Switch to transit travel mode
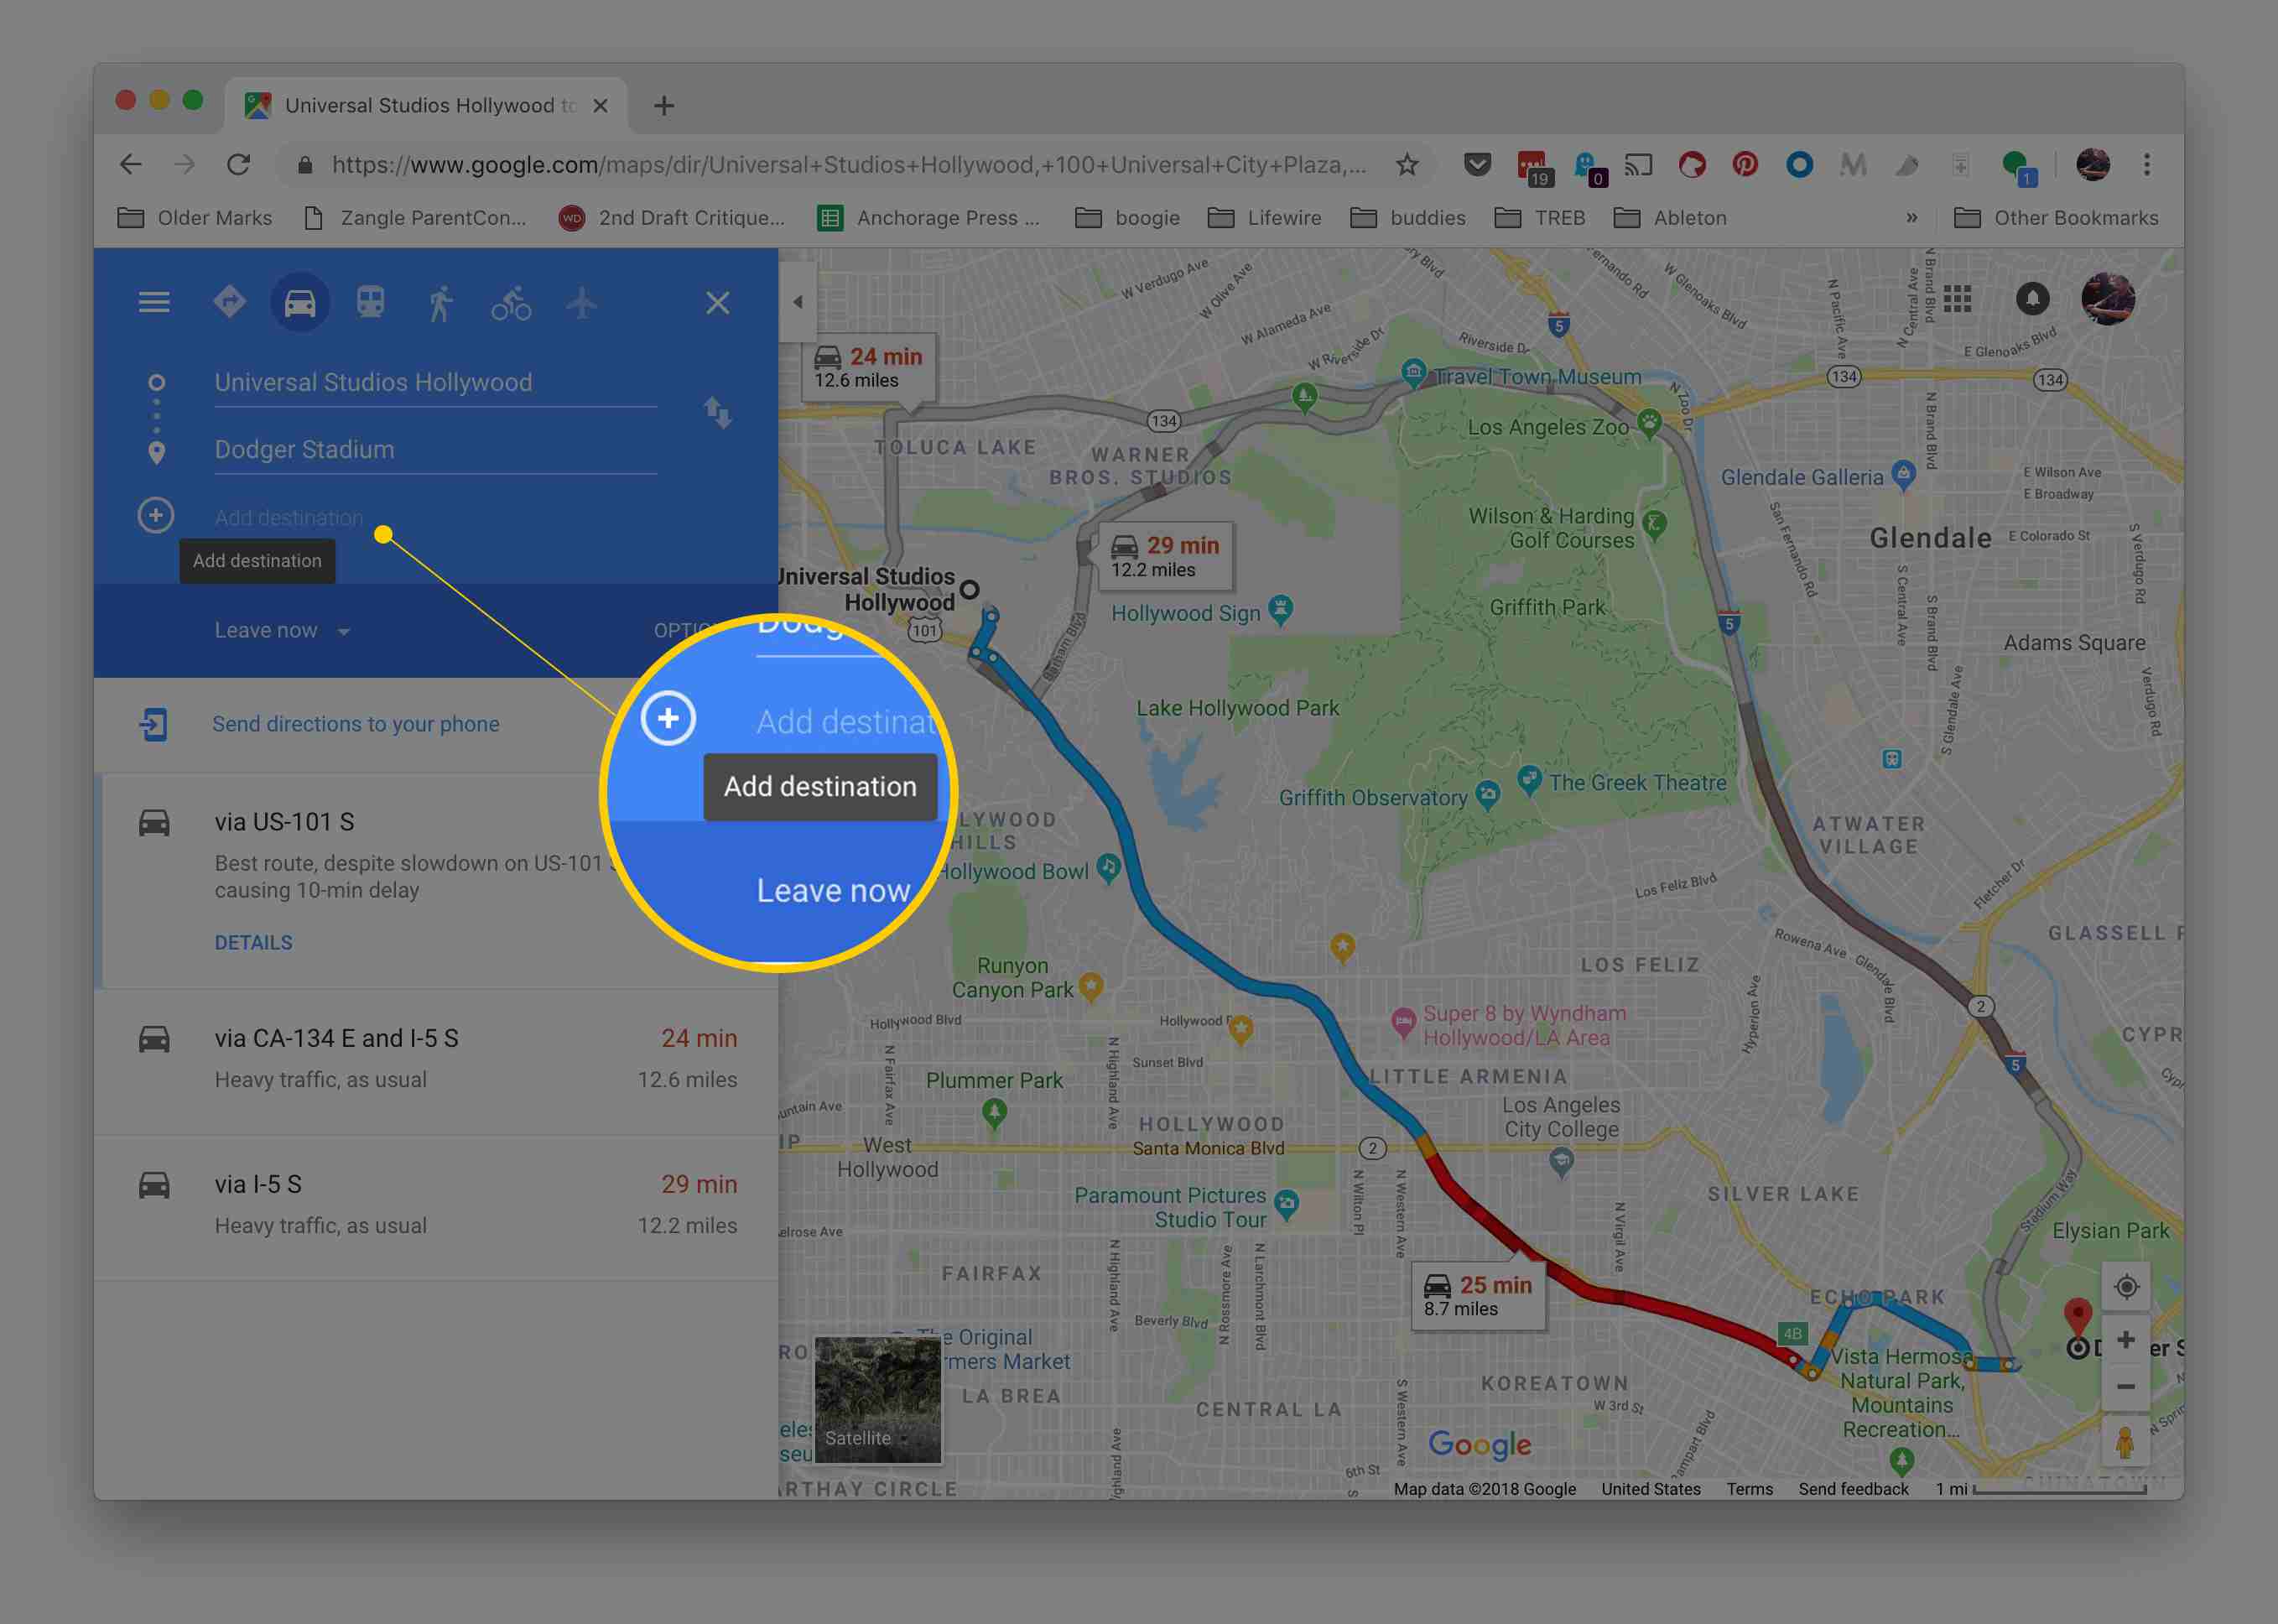The height and width of the screenshot is (1624, 2278). 371,302
